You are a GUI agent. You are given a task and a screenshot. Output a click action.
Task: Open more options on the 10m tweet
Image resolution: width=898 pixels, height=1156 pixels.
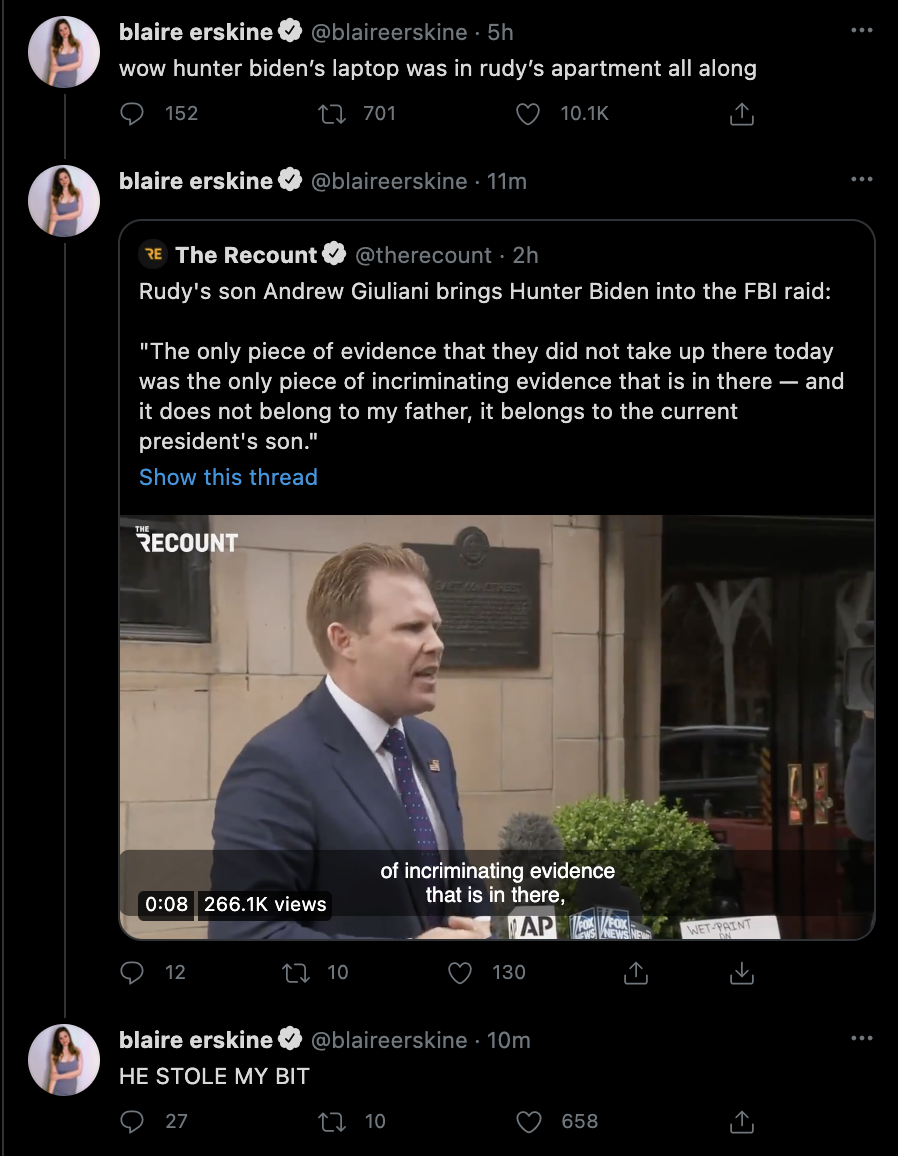click(861, 1039)
